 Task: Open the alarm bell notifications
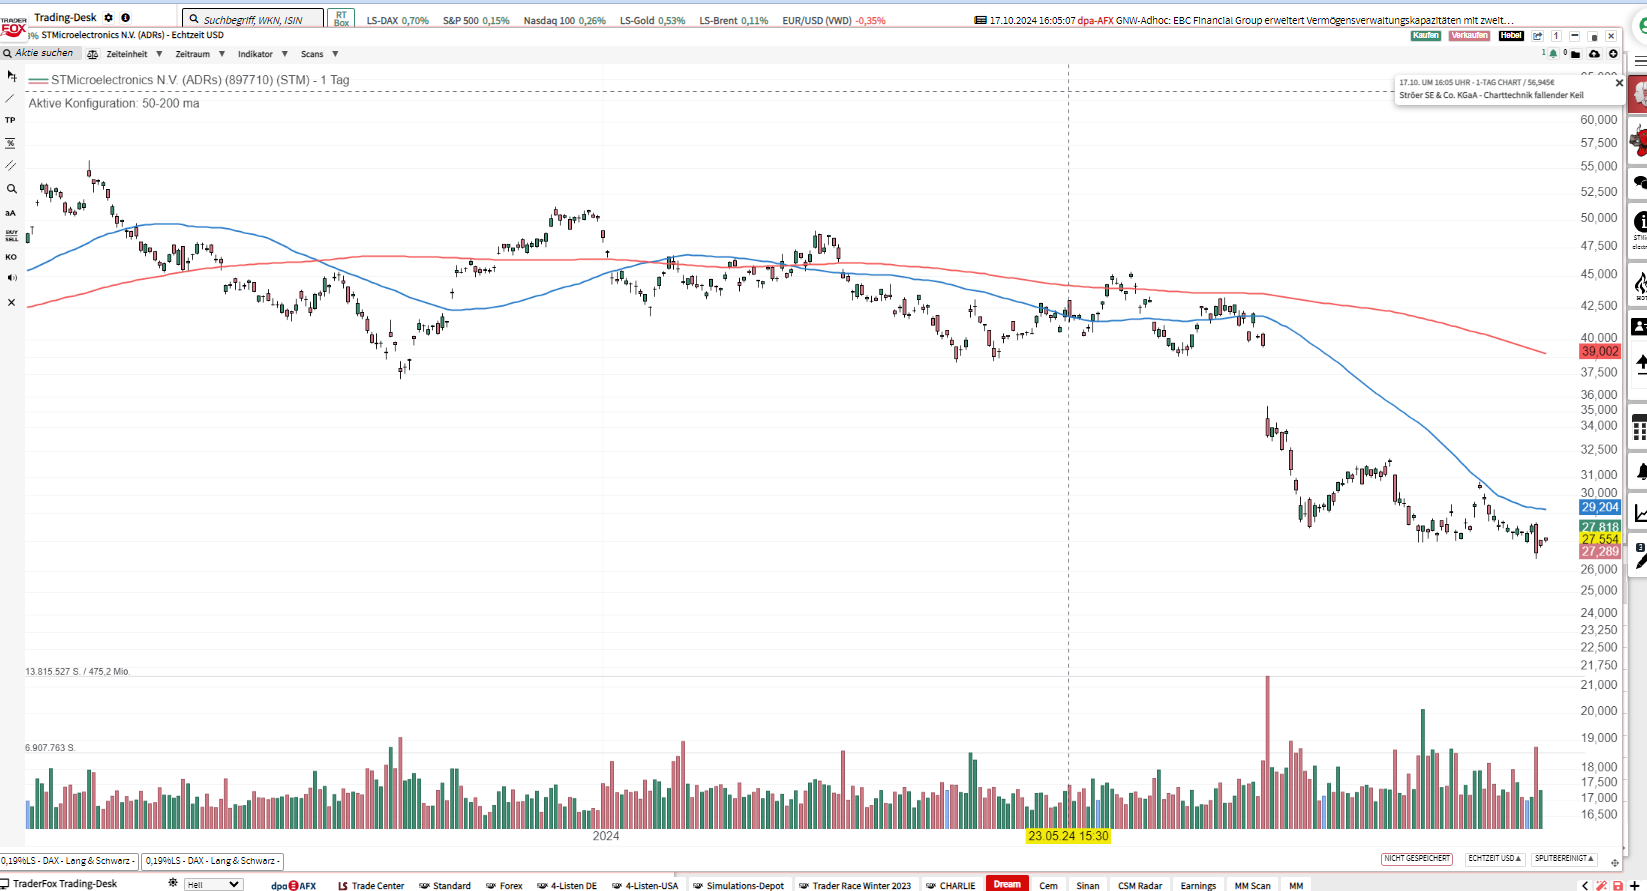(1552, 54)
